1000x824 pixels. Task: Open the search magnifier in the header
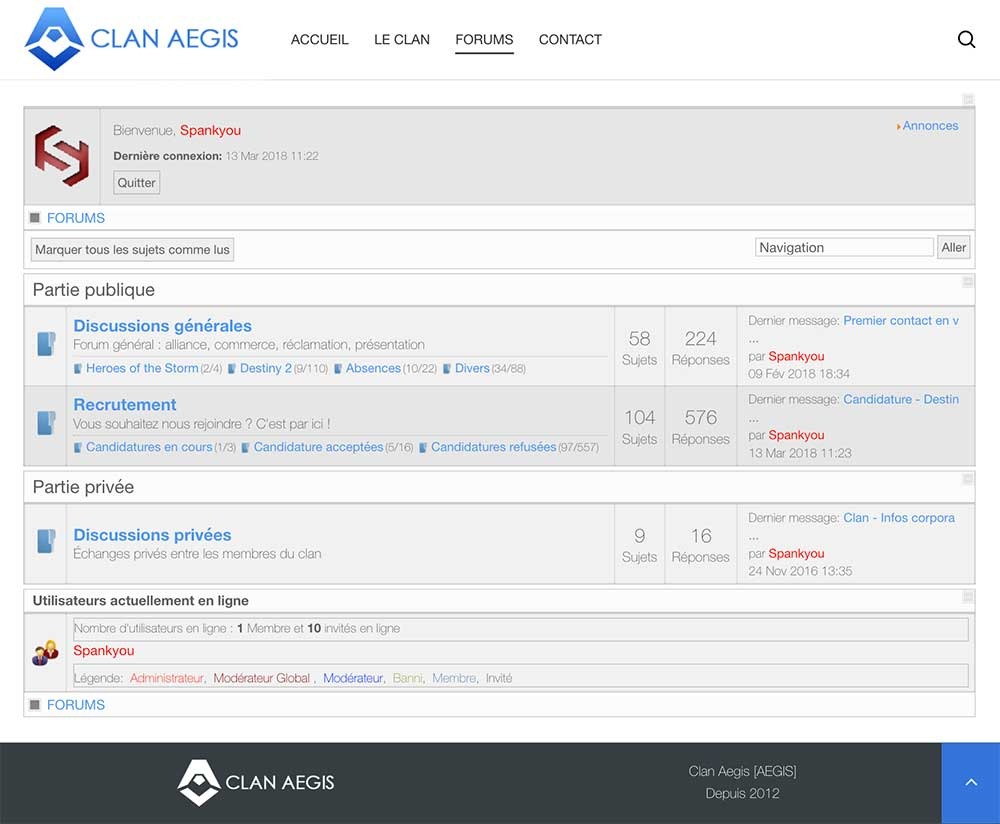(966, 39)
